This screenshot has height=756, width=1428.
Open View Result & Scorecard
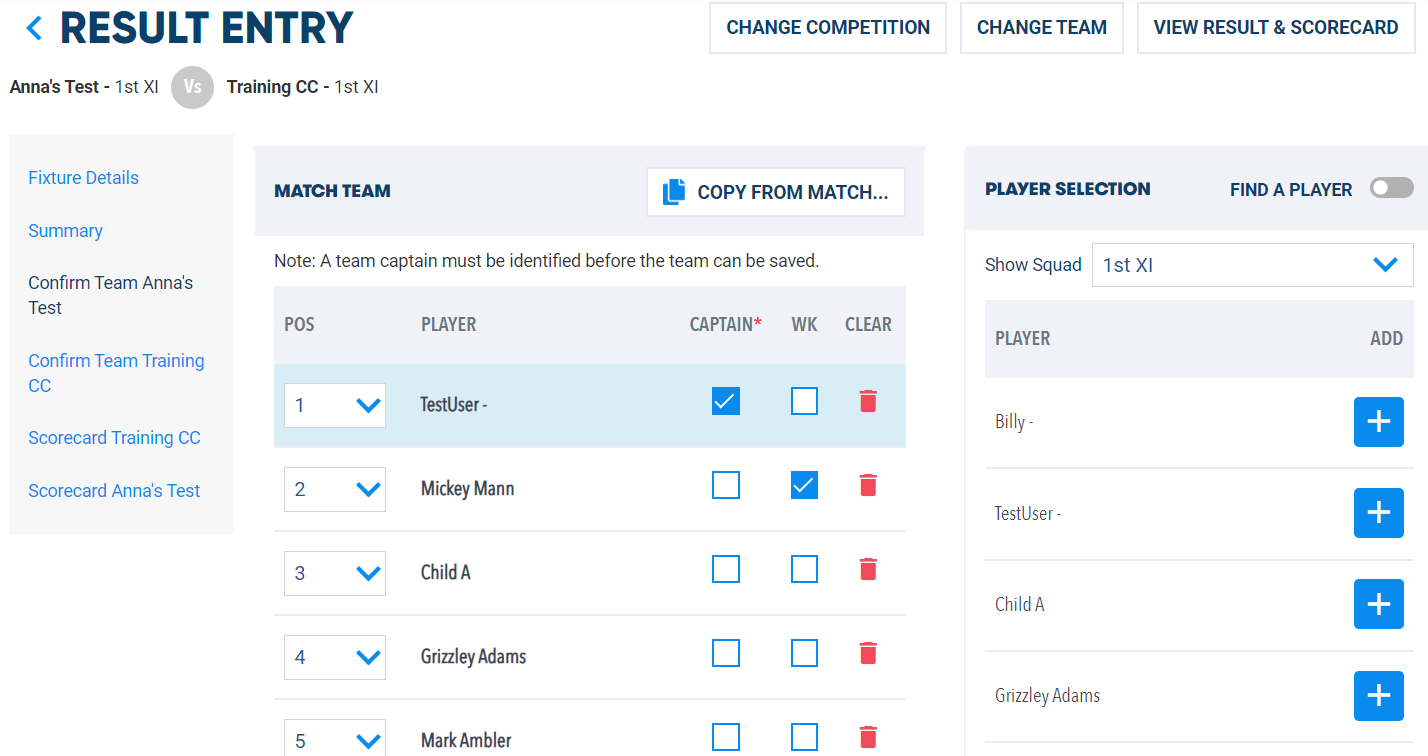click(x=1275, y=27)
